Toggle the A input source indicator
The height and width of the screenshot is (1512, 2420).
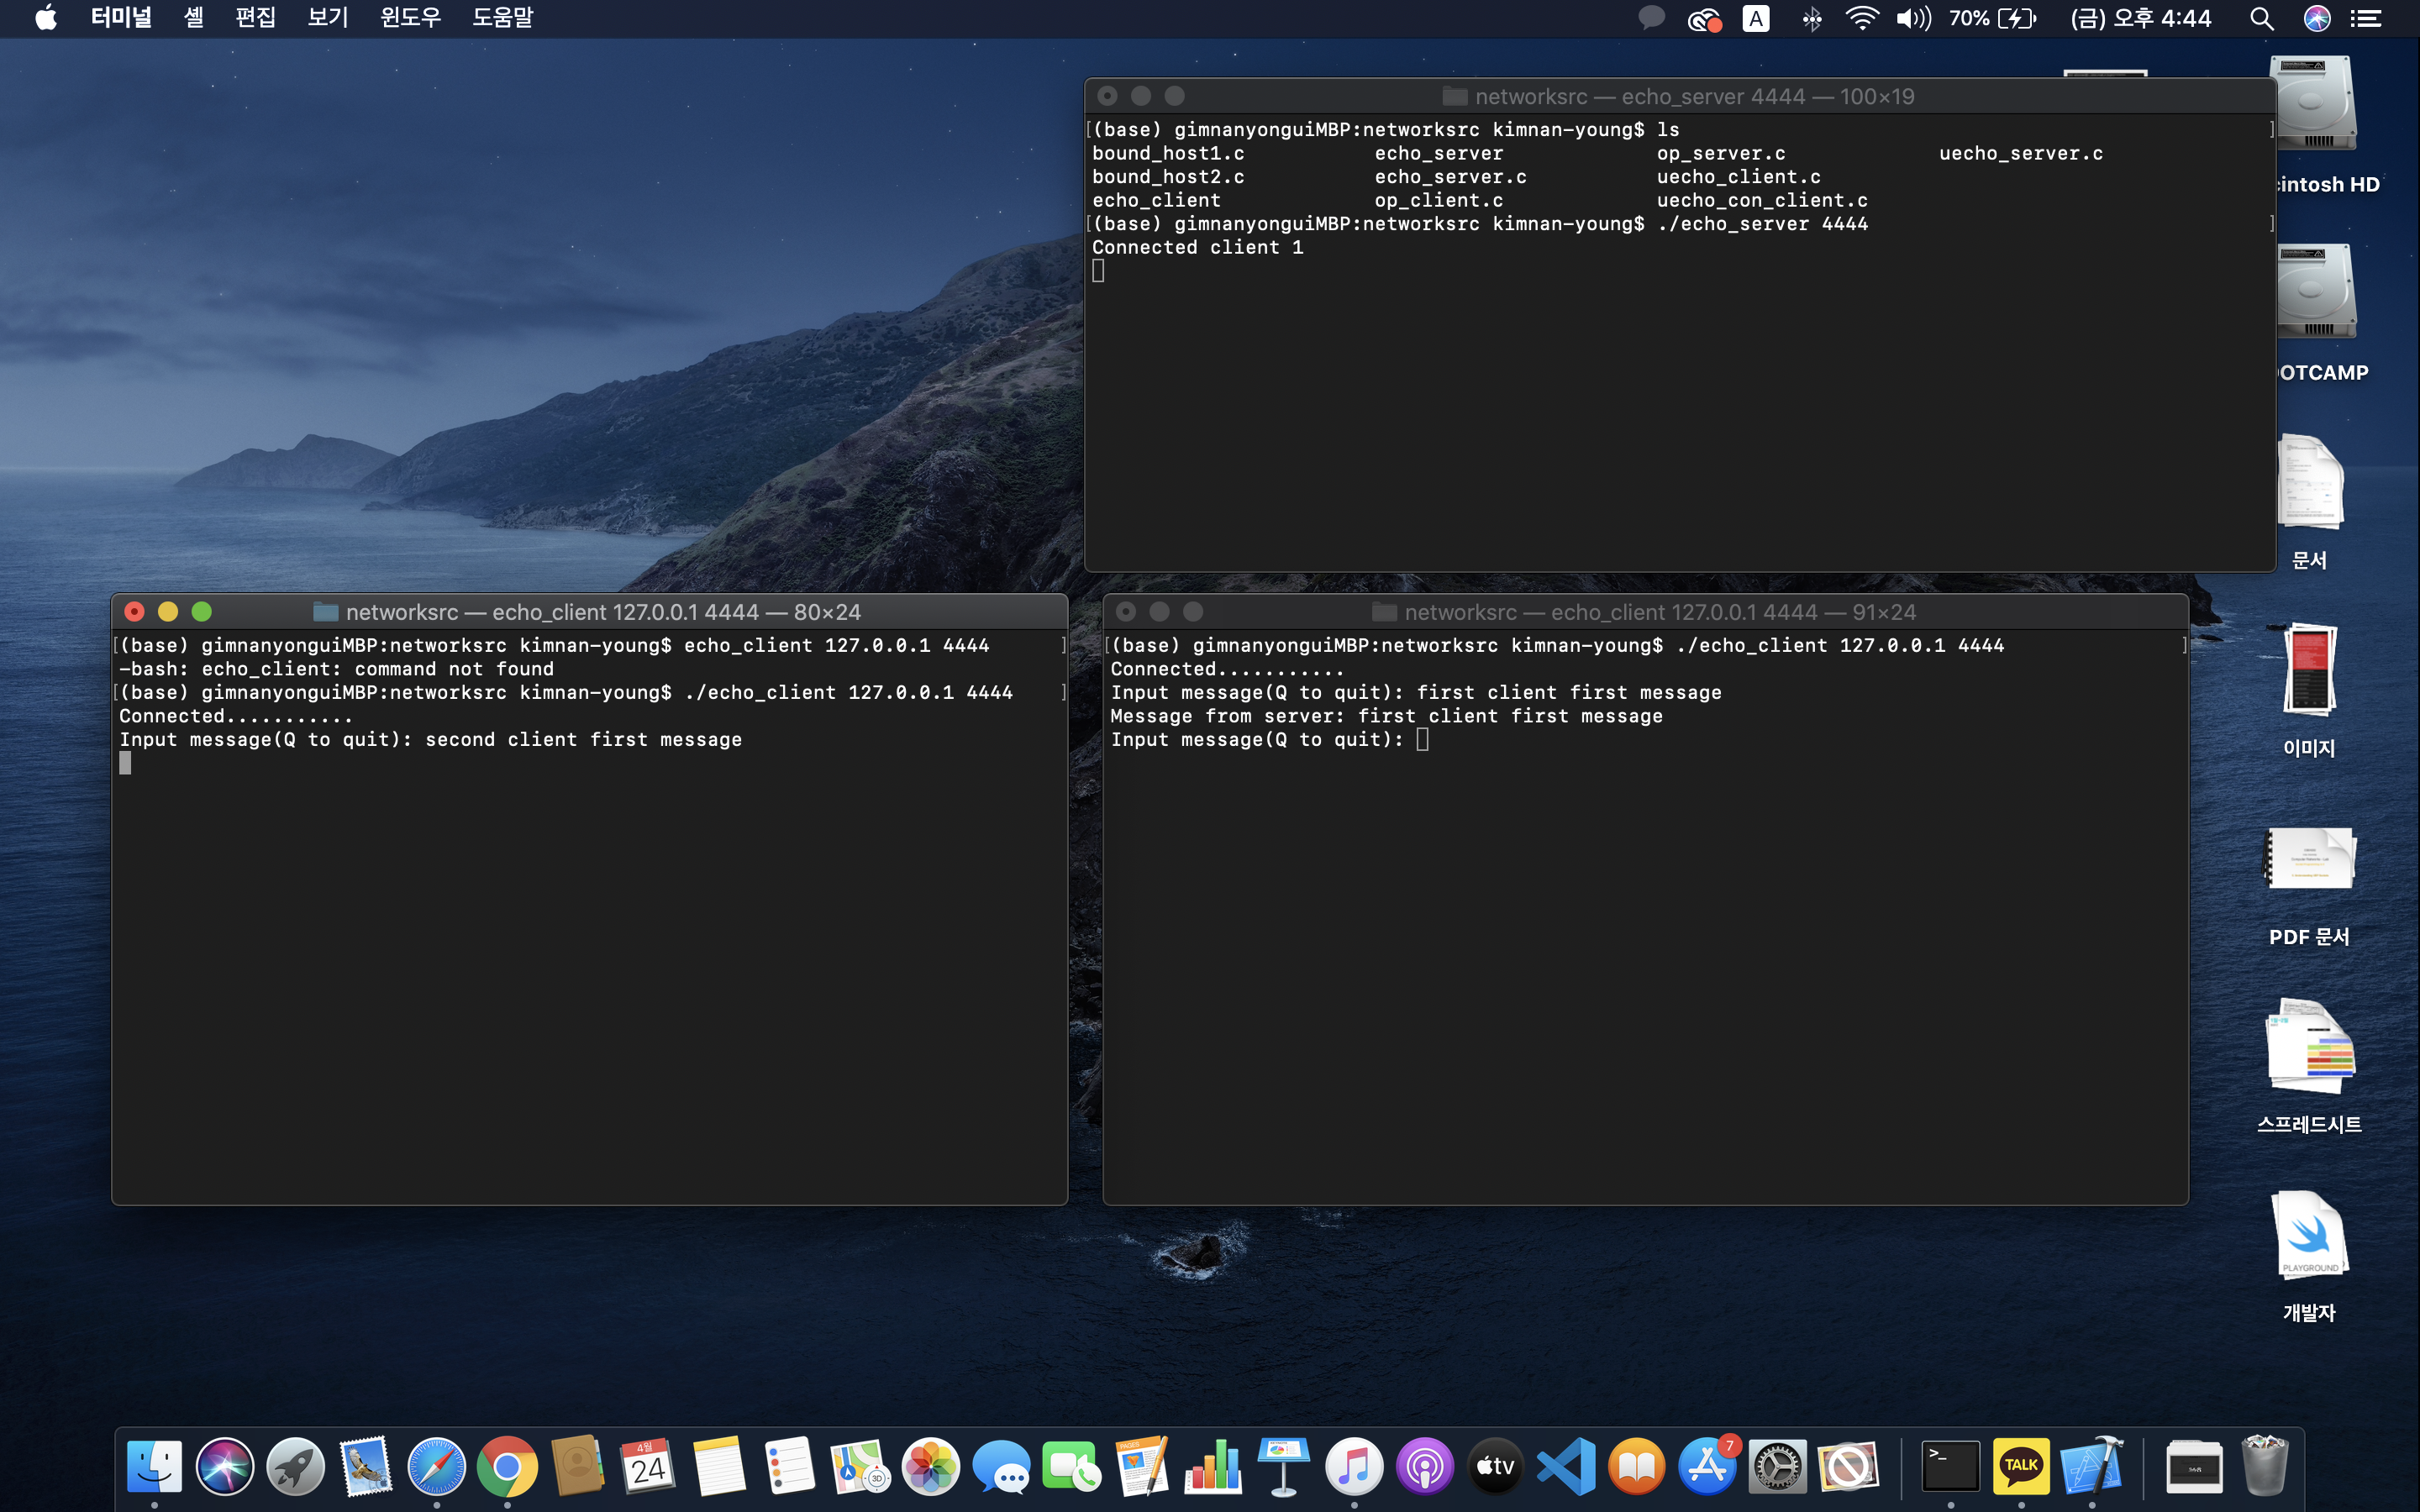(1756, 19)
